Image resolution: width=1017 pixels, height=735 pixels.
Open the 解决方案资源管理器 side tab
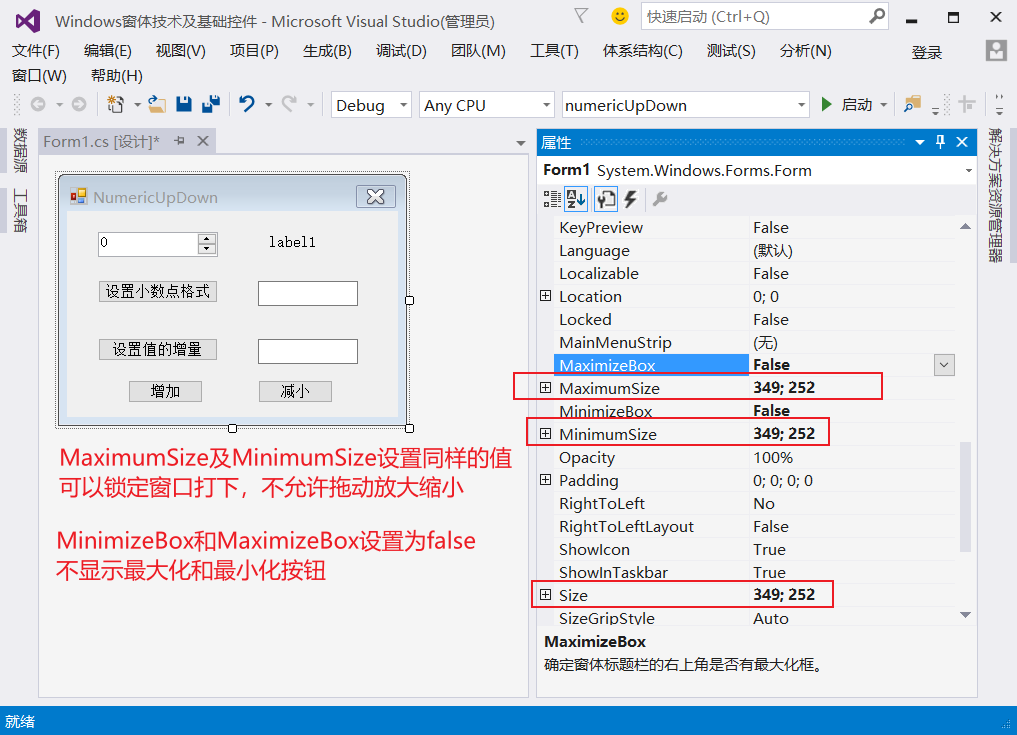[995, 195]
